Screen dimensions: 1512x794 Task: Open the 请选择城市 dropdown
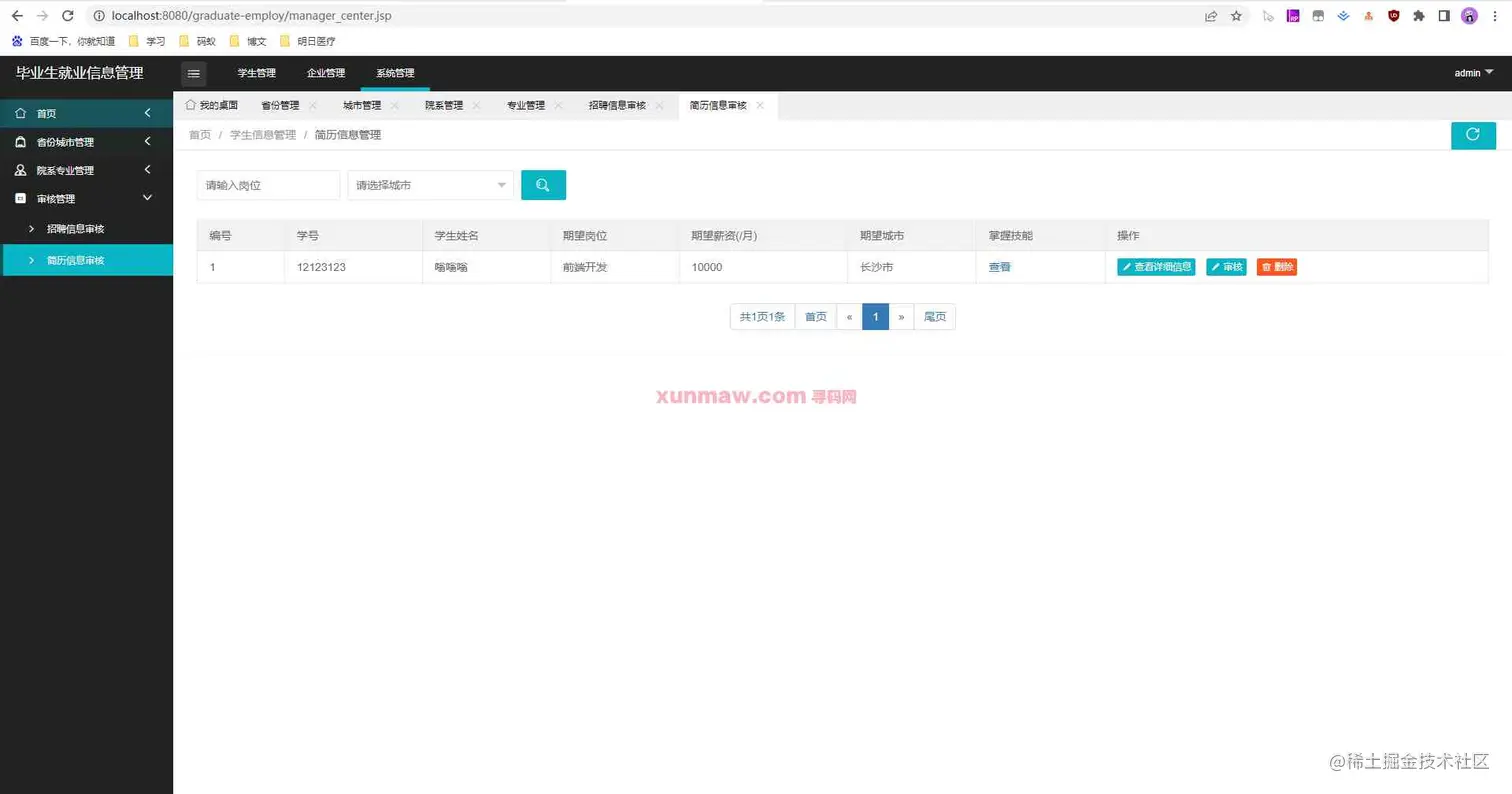431,185
